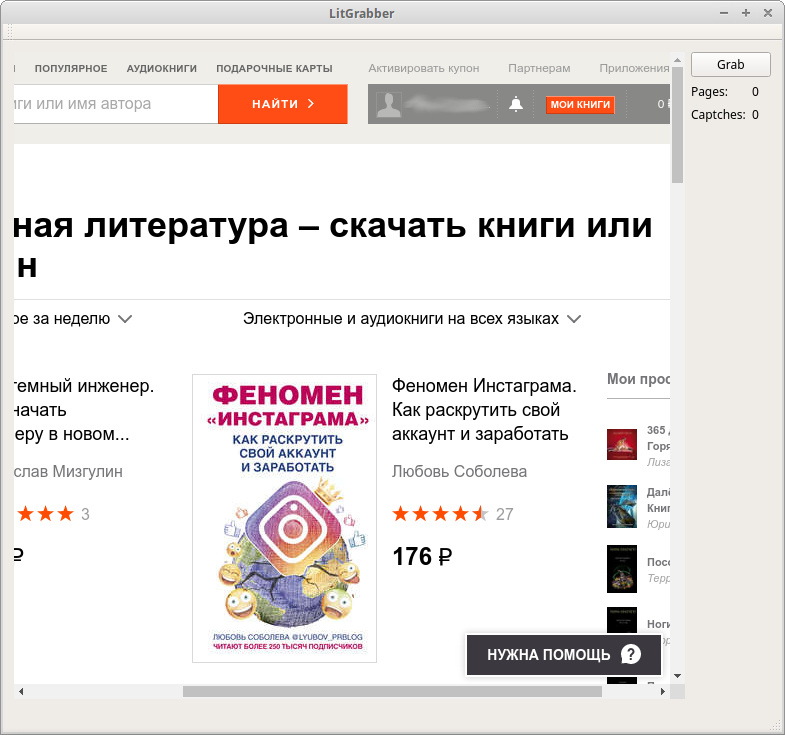Click the vertical scrollbar down arrow

pyautogui.click(x=677, y=676)
